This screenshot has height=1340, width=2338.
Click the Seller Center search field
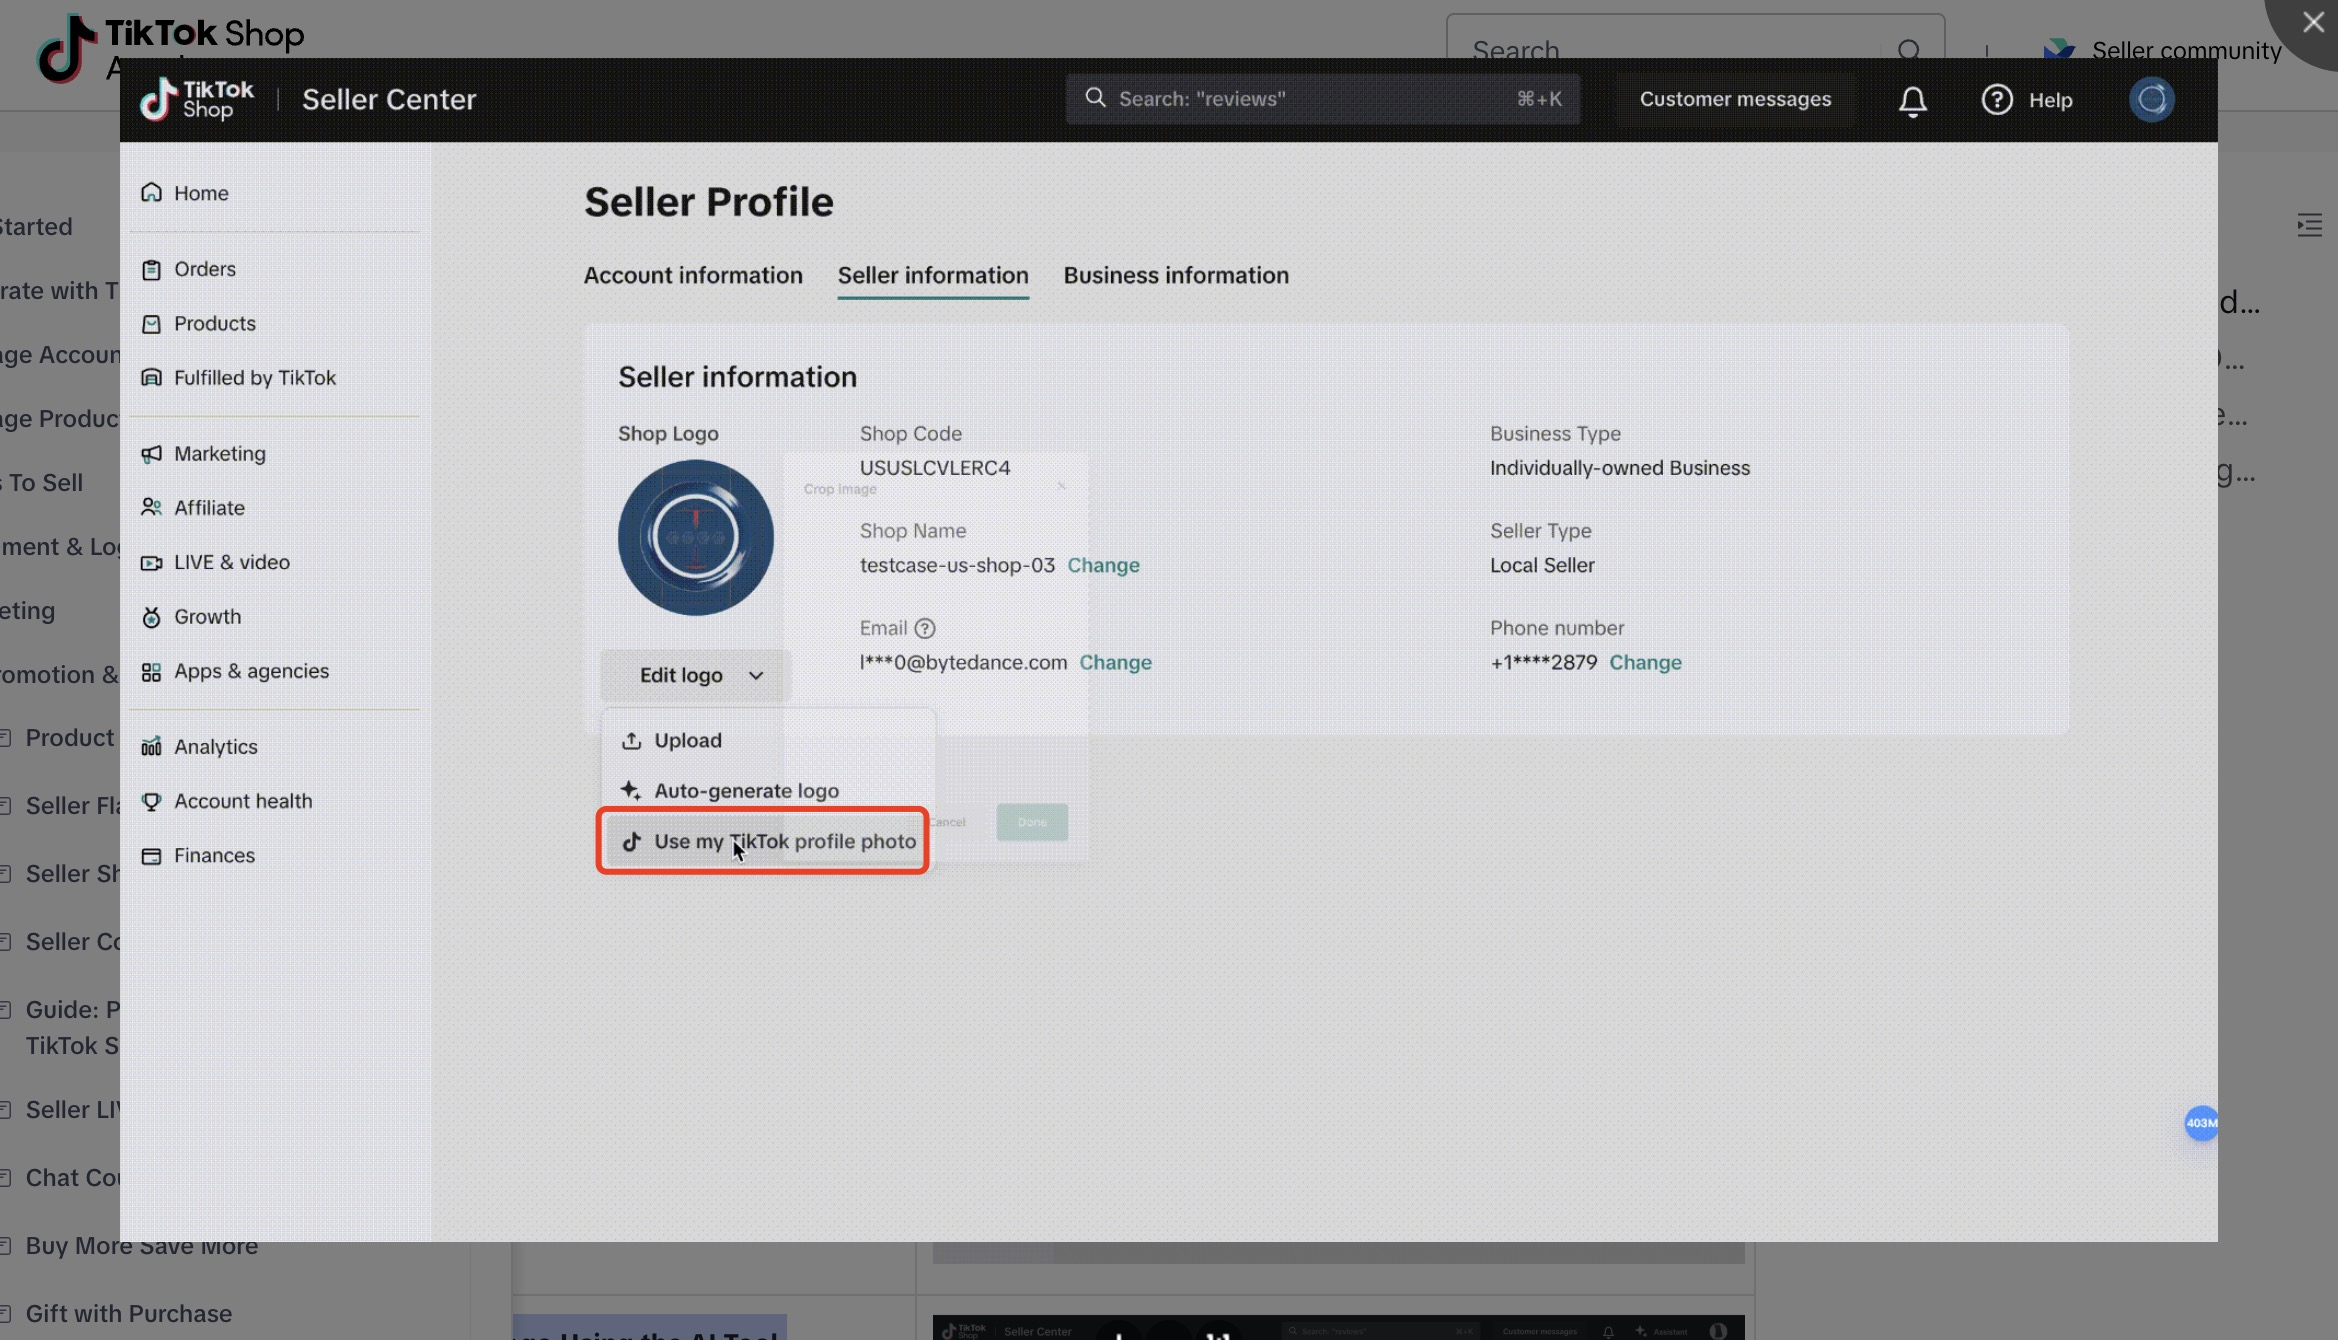pyautogui.click(x=1320, y=99)
